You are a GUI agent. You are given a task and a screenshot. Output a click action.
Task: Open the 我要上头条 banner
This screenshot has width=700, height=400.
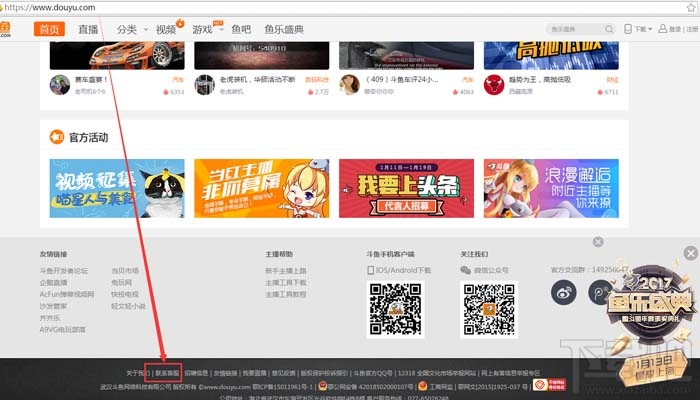click(406, 188)
